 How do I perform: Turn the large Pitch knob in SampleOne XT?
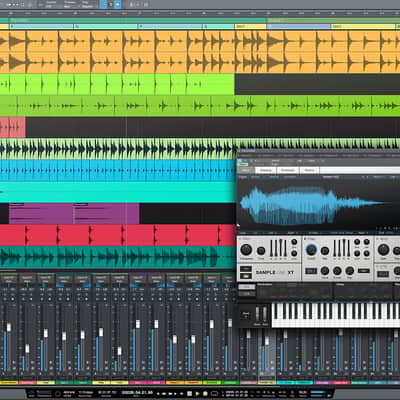[x=246, y=250]
